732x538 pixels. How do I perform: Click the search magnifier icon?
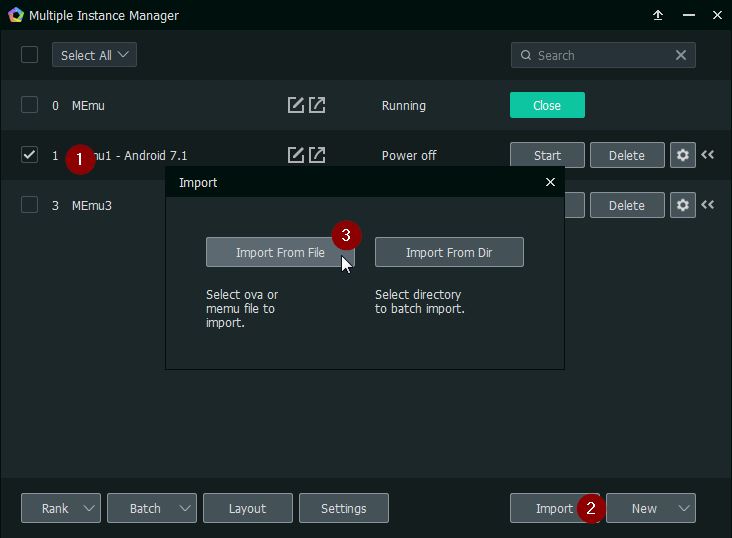coord(526,55)
